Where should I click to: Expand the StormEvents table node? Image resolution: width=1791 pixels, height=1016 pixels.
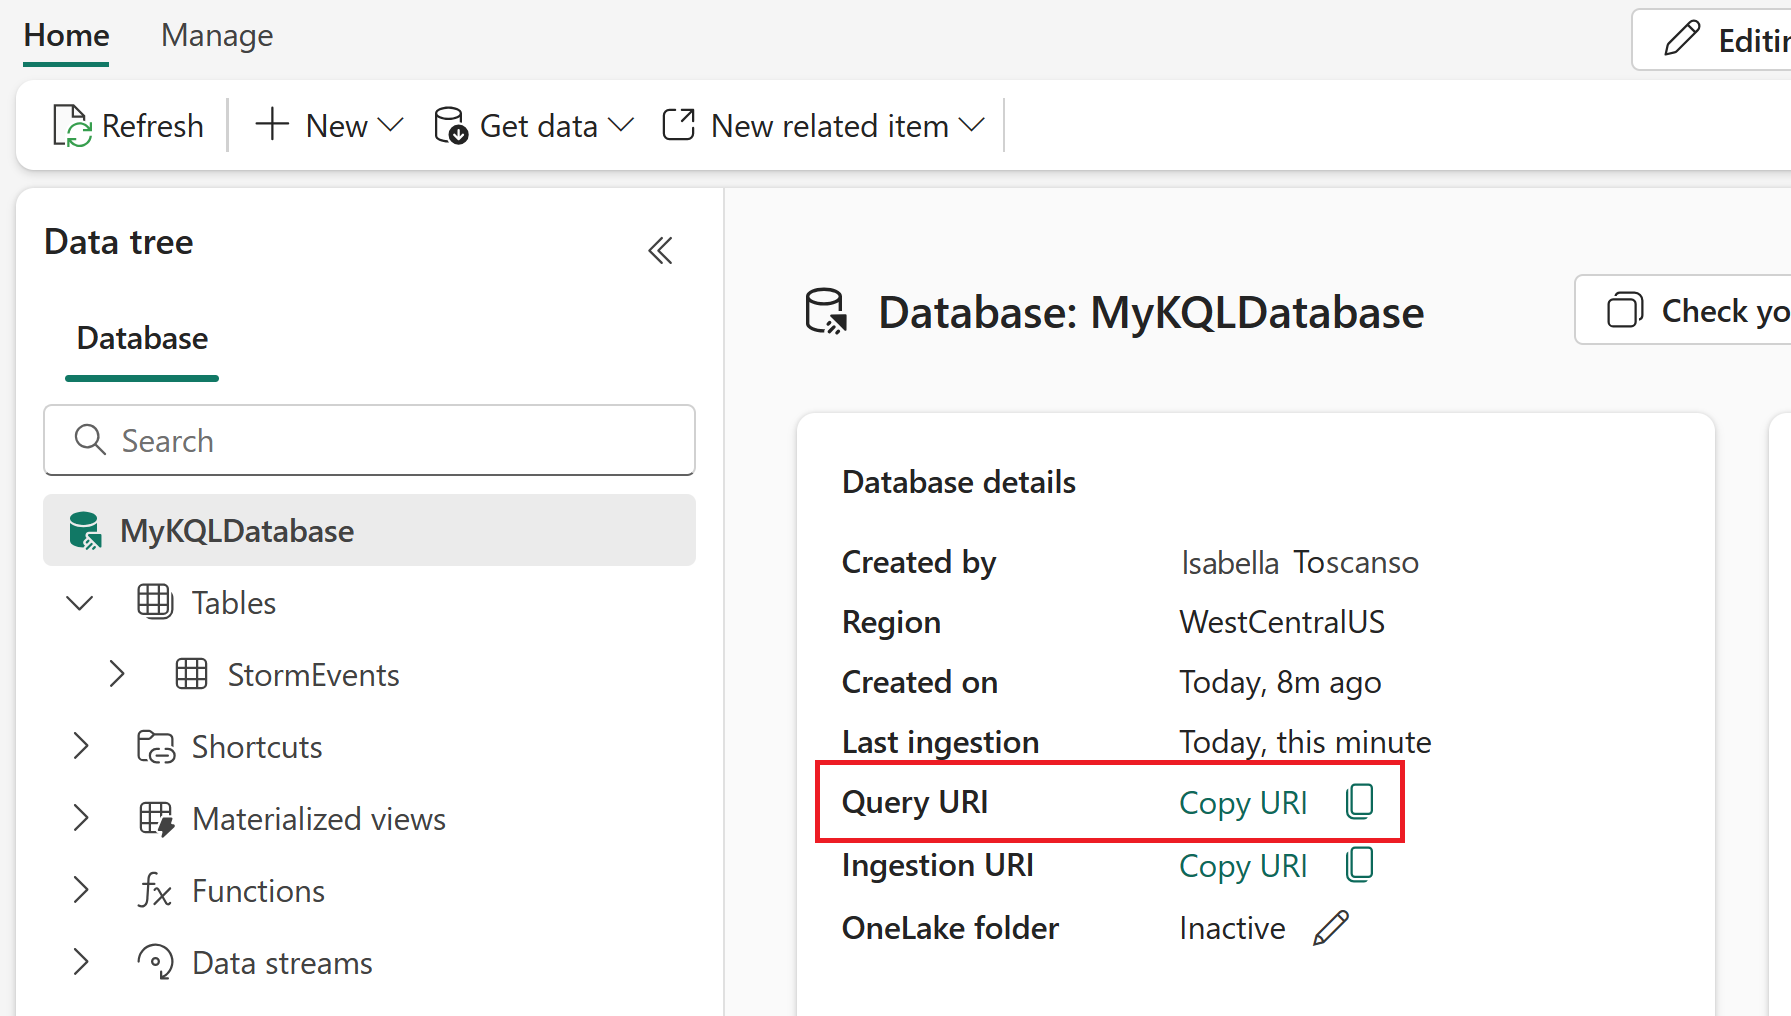coord(116,674)
